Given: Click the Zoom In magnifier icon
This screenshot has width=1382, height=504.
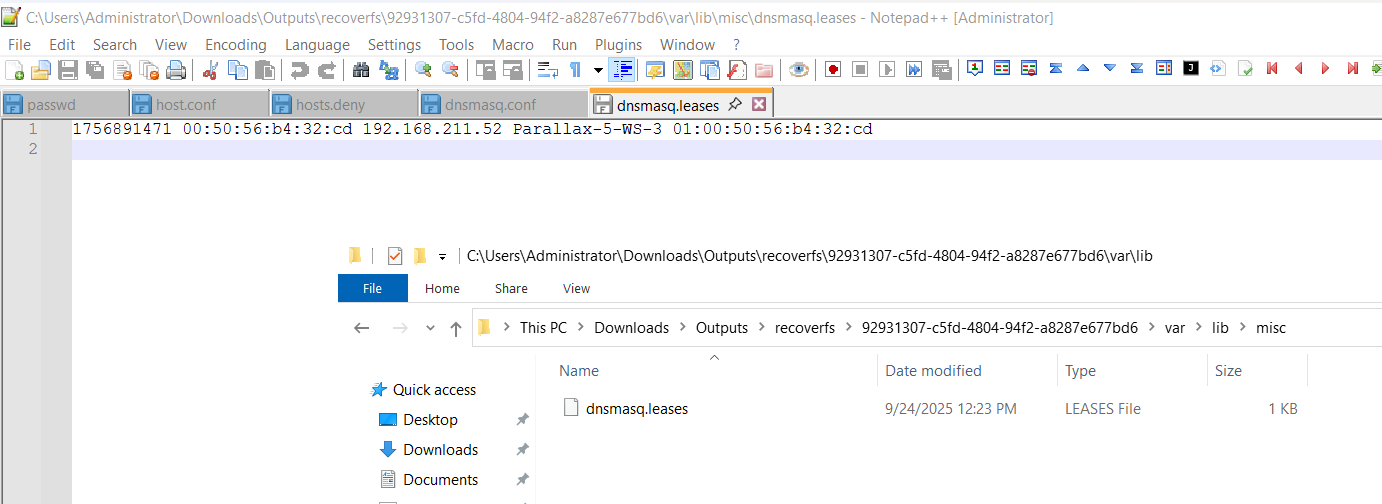Looking at the screenshot, I should [x=423, y=69].
